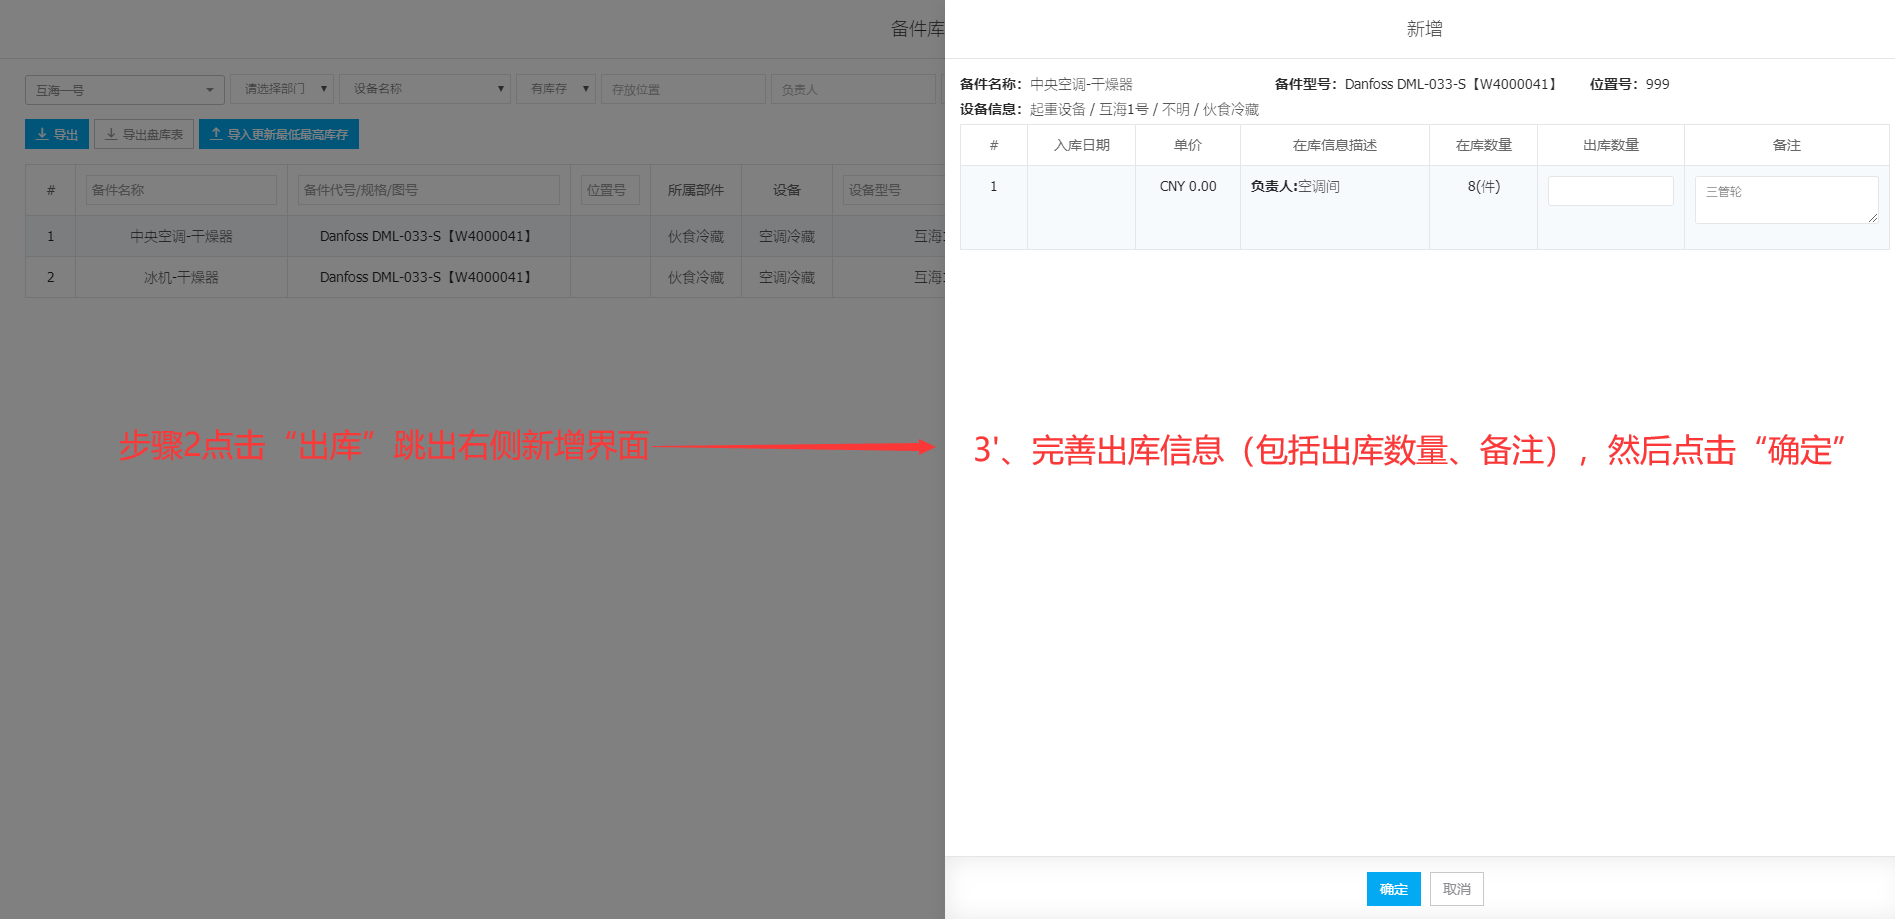Click the 导出盘库表 button
The image size is (1895, 919).
[144, 134]
